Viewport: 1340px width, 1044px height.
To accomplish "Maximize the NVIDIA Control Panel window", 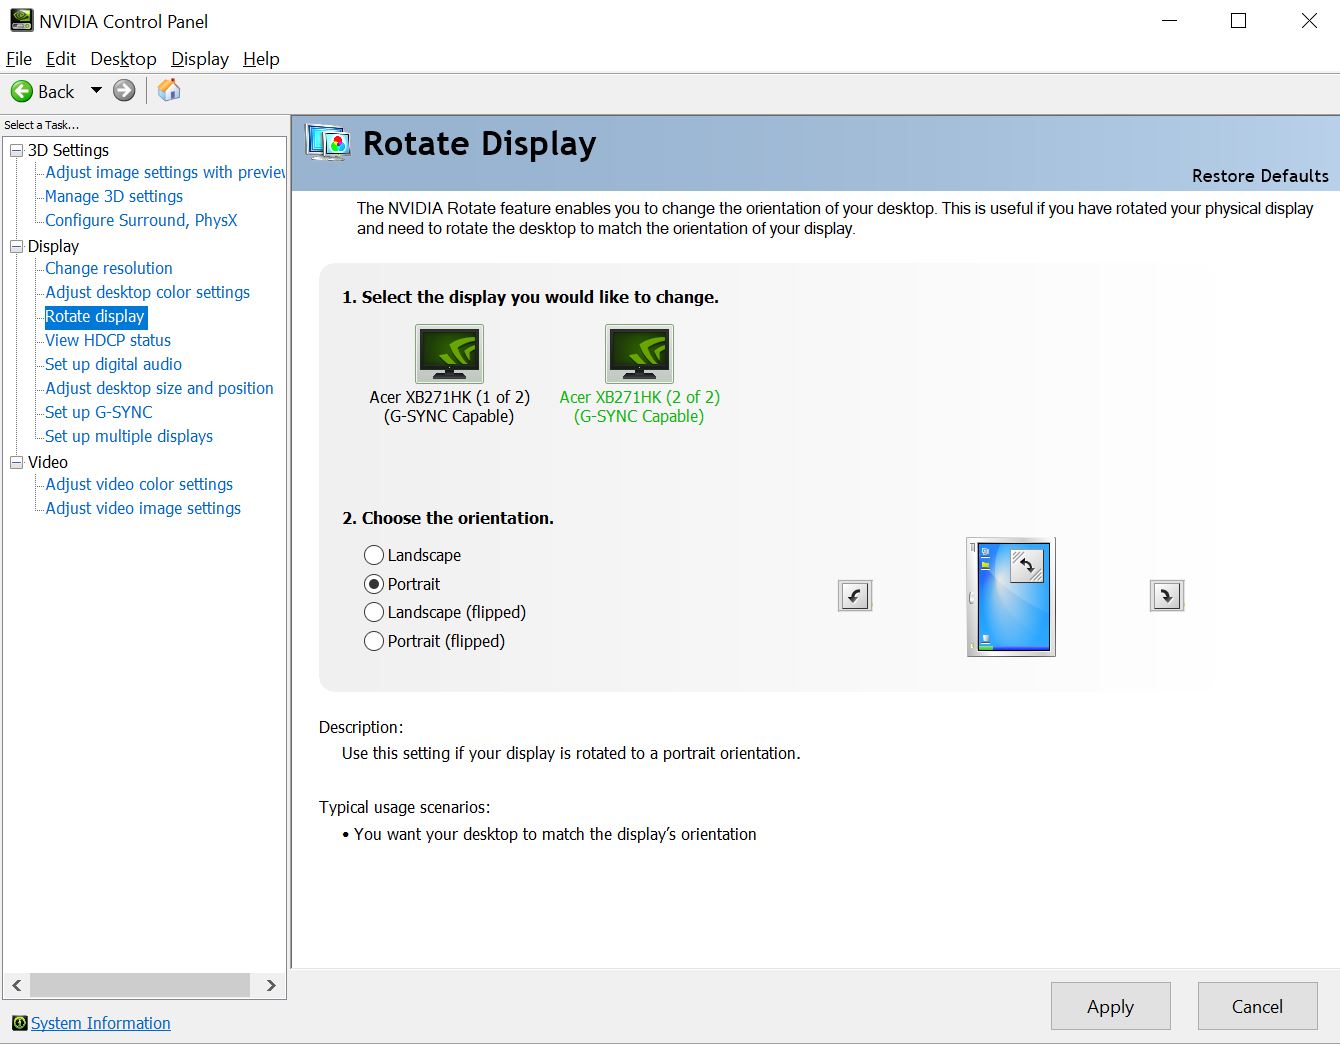I will point(1238,20).
